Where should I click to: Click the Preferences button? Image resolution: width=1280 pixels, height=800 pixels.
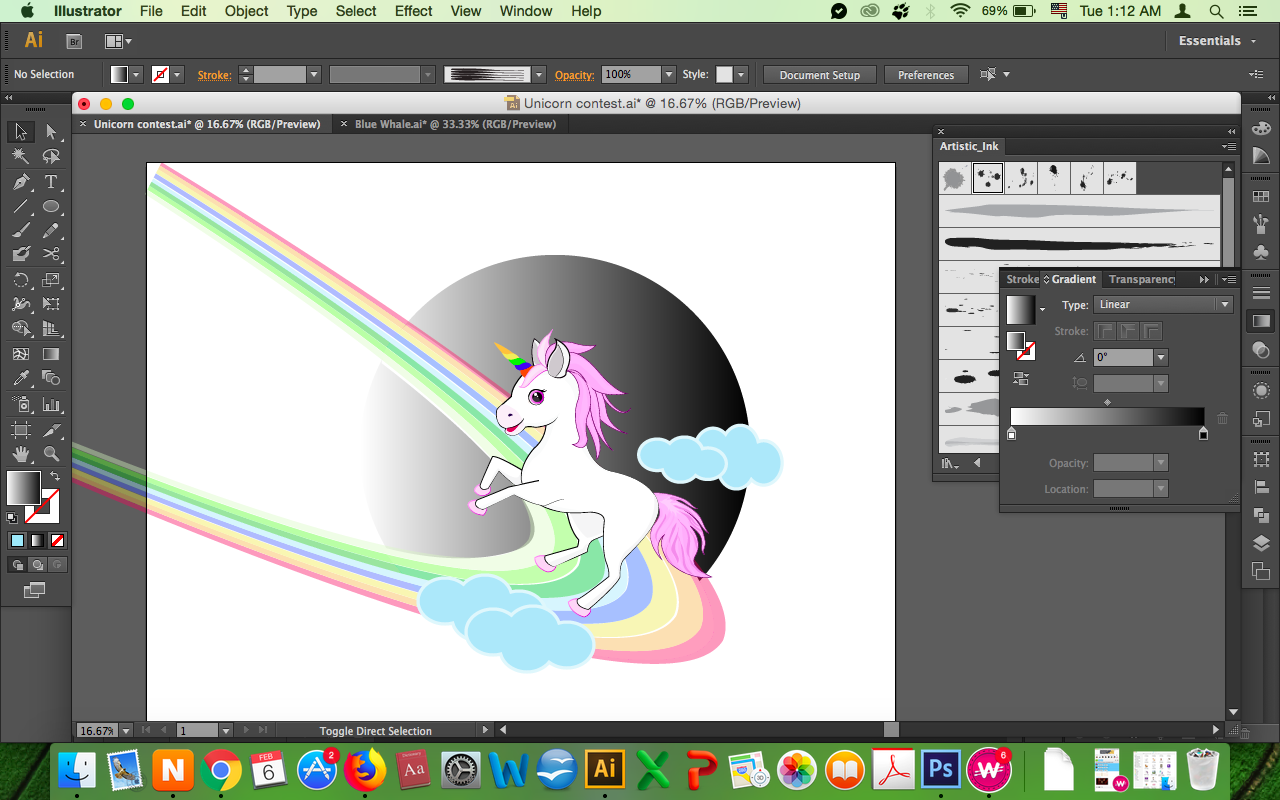click(926, 75)
